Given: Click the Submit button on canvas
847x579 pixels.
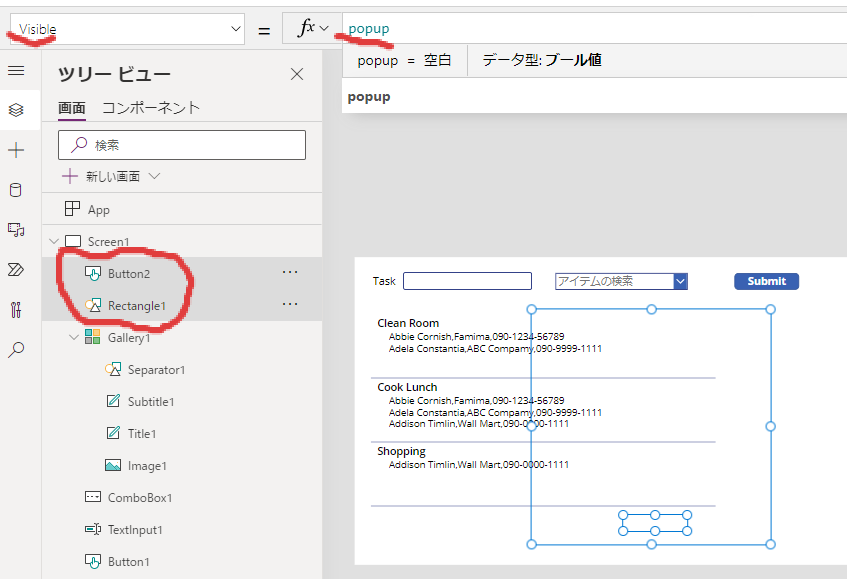Looking at the screenshot, I should 767,281.
